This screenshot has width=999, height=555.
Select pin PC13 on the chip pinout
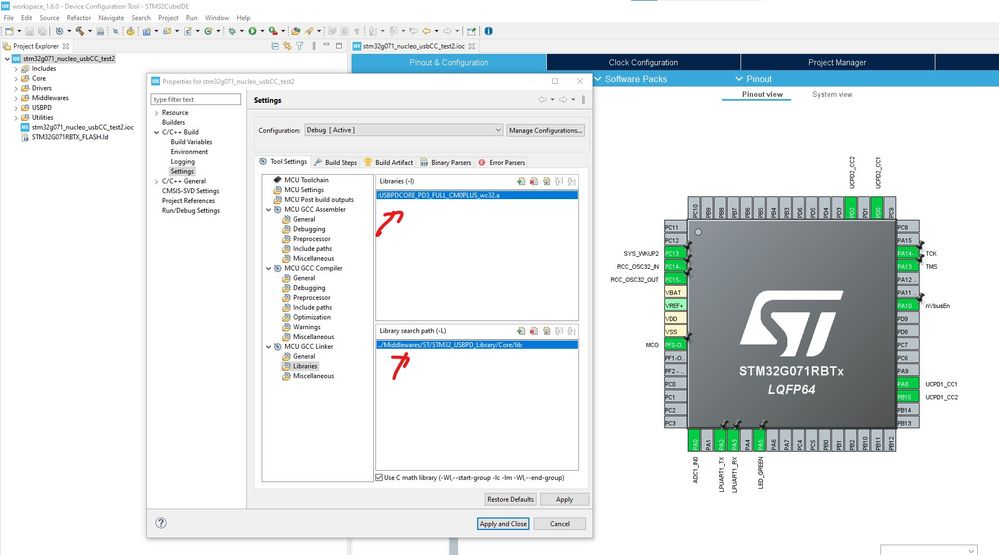click(674, 253)
